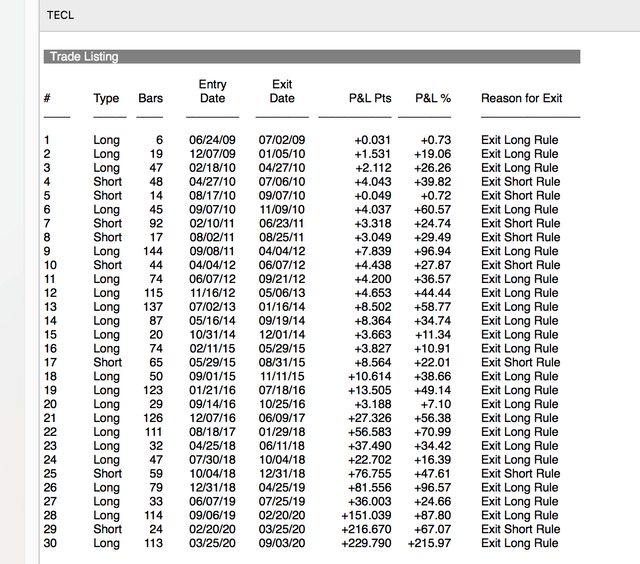The height and width of the screenshot is (564, 640).
Task: Select exit date 03/25/20
Action: pos(282,528)
